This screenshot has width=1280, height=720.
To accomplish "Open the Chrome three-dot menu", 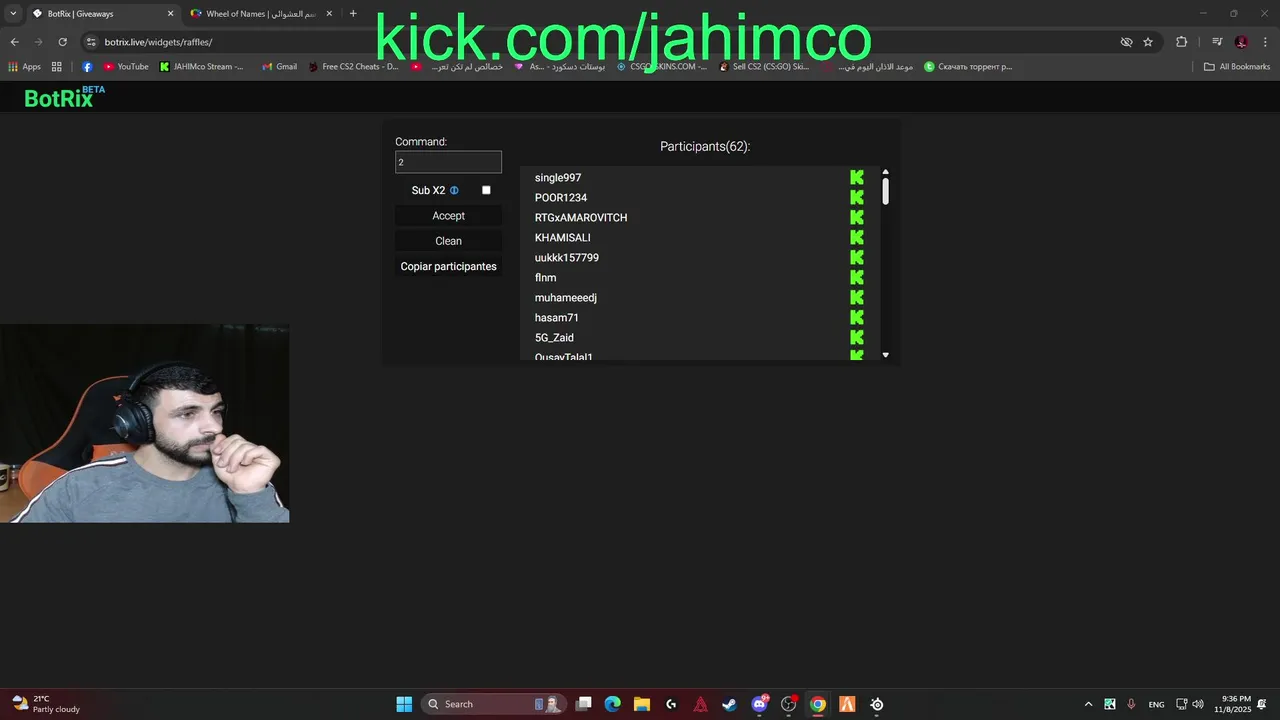I will pyautogui.click(x=1266, y=42).
